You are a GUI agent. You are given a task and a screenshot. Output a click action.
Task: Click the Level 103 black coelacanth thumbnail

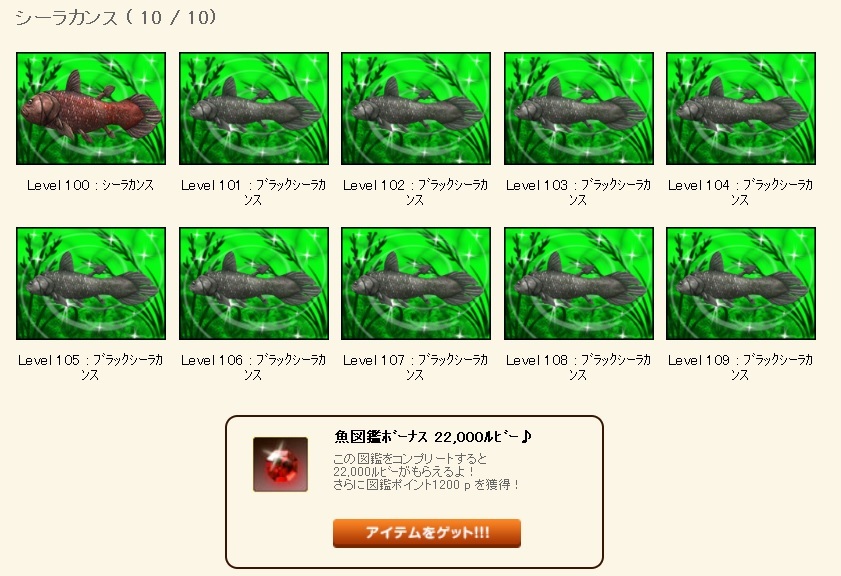click(579, 108)
